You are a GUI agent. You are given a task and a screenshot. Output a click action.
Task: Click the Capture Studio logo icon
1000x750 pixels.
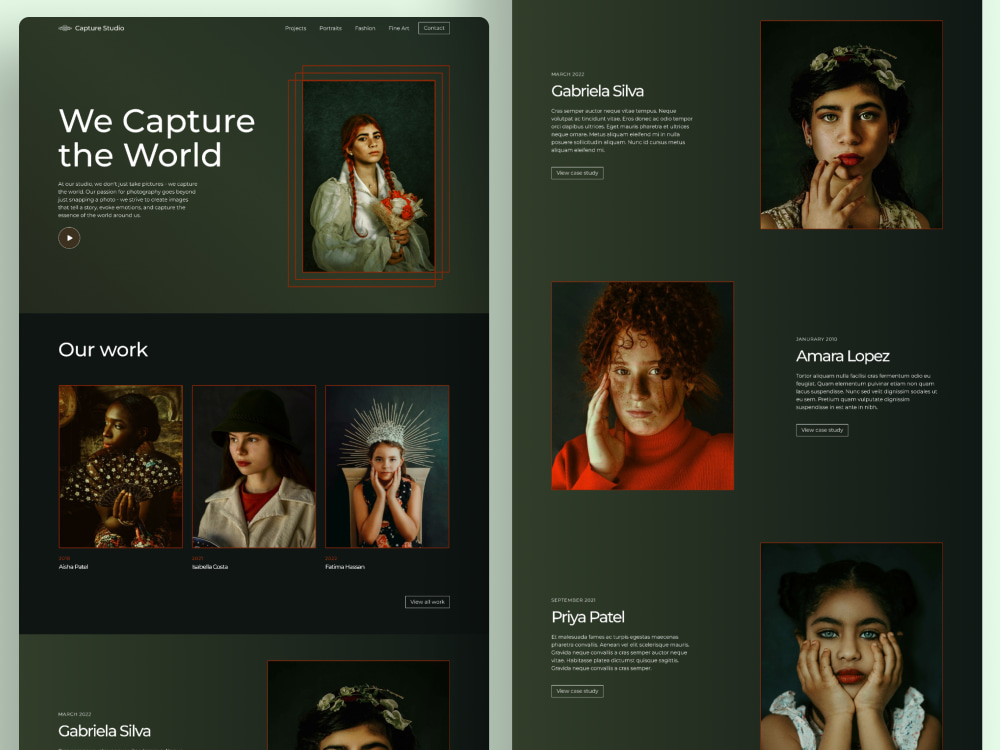point(63,28)
